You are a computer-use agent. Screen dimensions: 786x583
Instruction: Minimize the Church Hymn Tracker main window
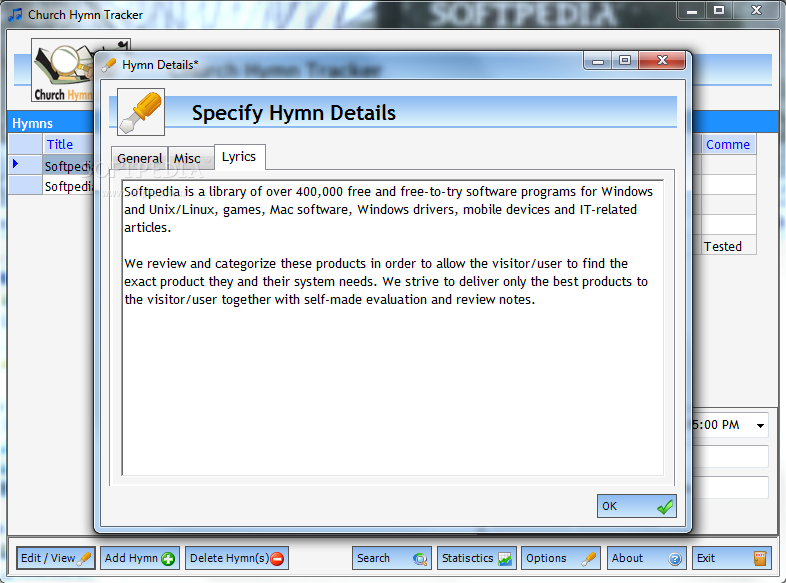[692, 10]
